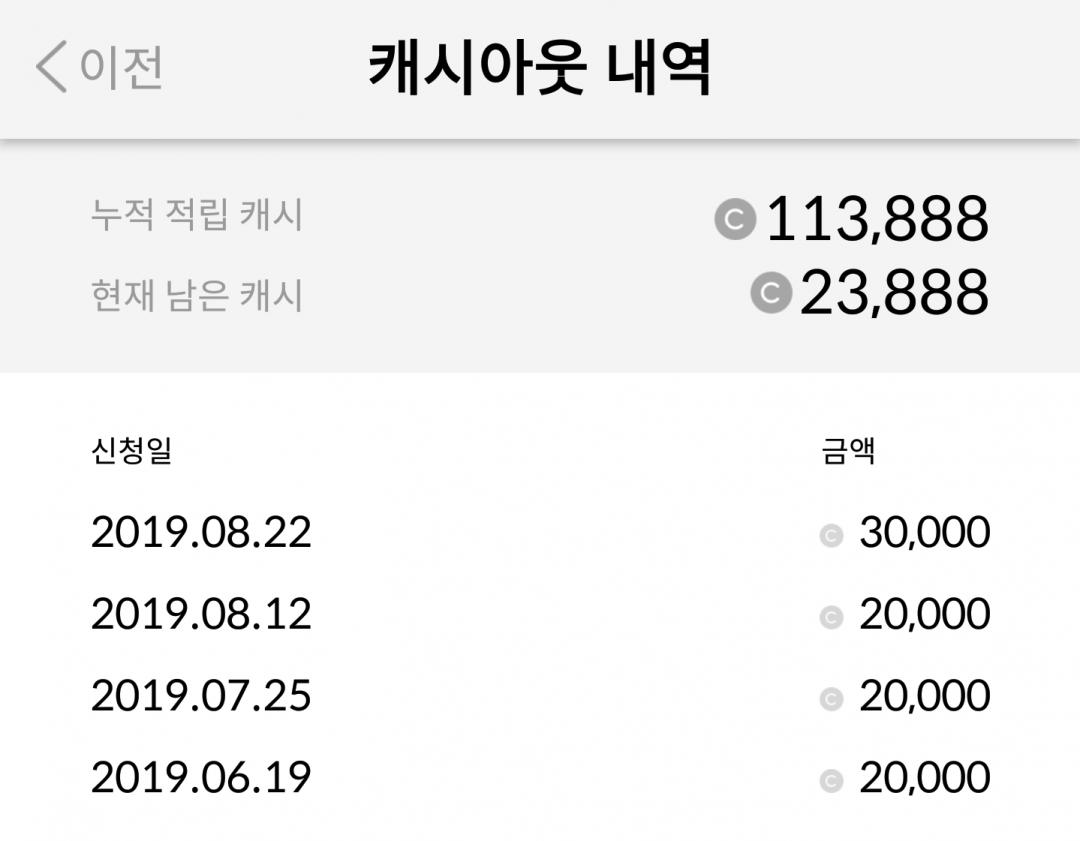Tap the cash coin icon beside 113,888
Screen dimensions: 1080x841
735,219
